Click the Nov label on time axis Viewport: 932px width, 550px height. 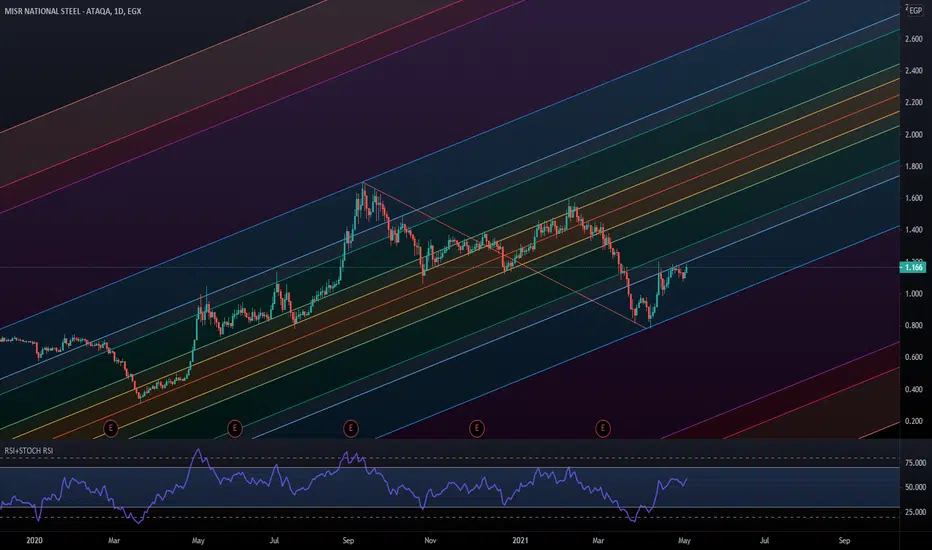430,540
